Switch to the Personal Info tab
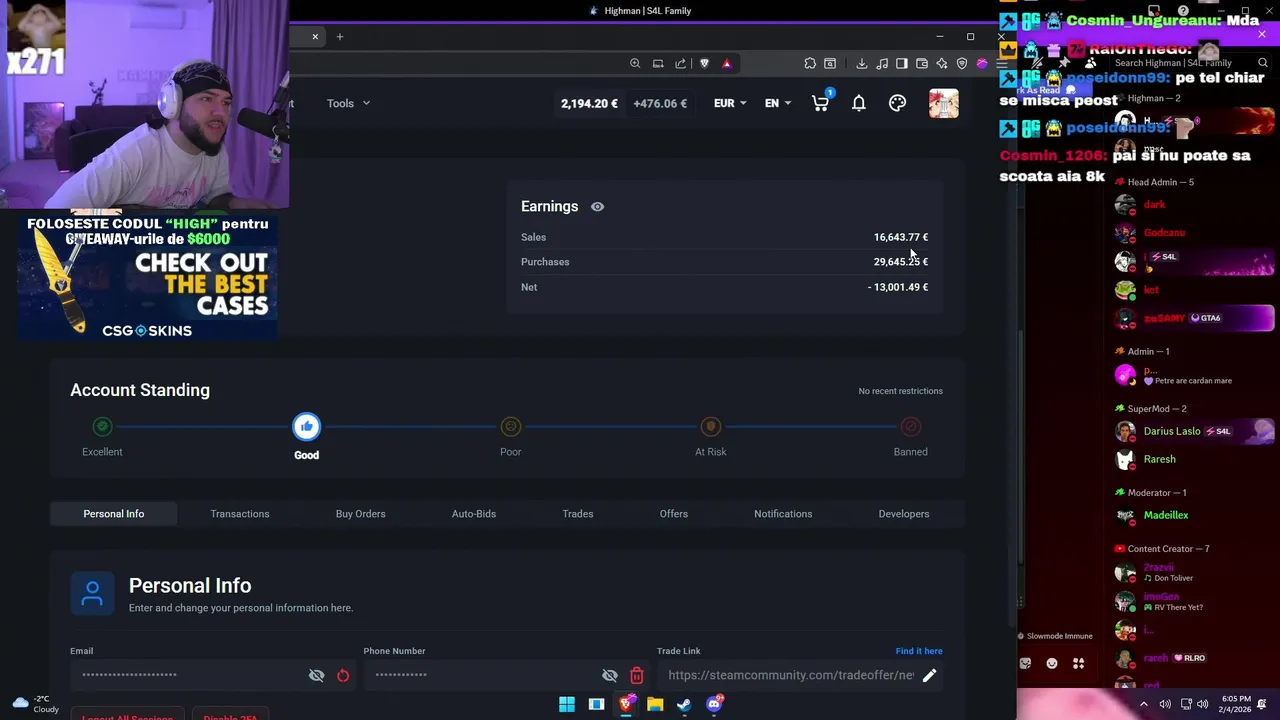 (114, 514)
